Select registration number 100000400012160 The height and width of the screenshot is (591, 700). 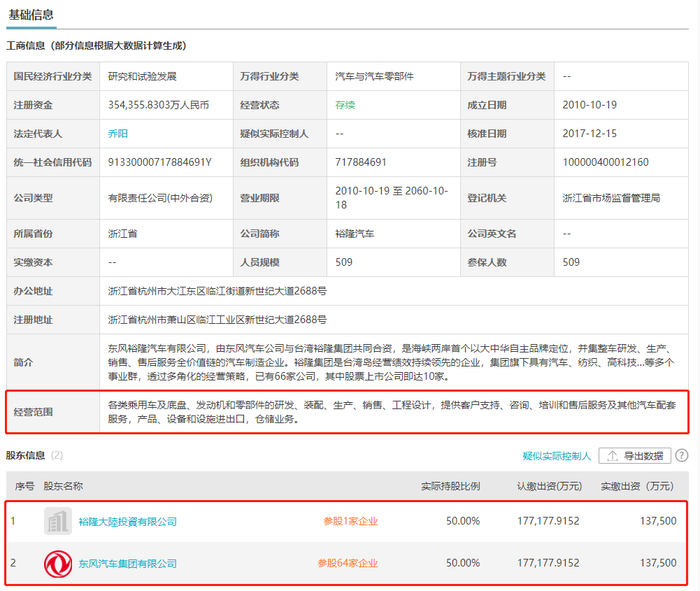click(605, 162)
